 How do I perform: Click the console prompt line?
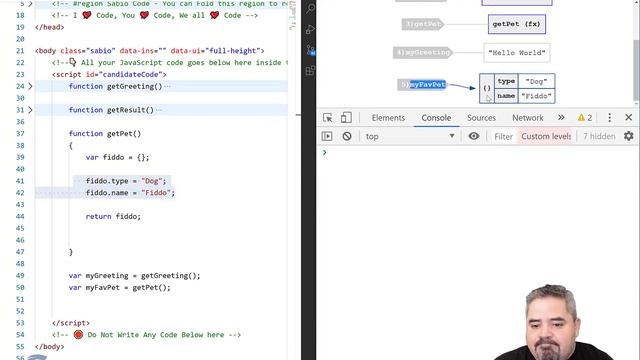[x=478, y=153]
